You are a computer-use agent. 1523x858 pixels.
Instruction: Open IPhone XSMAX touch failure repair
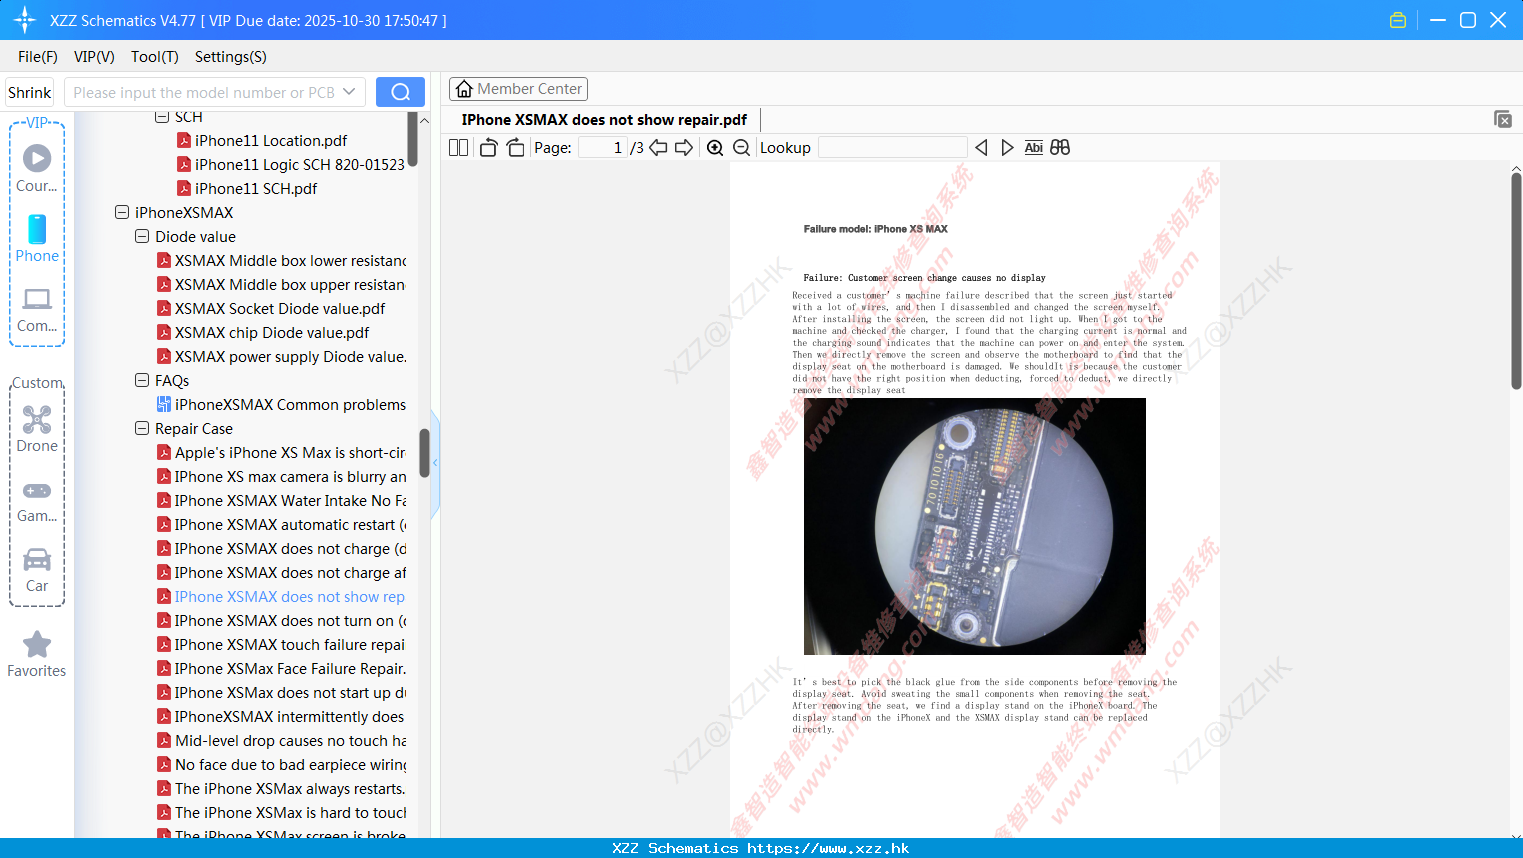[281, 644]
